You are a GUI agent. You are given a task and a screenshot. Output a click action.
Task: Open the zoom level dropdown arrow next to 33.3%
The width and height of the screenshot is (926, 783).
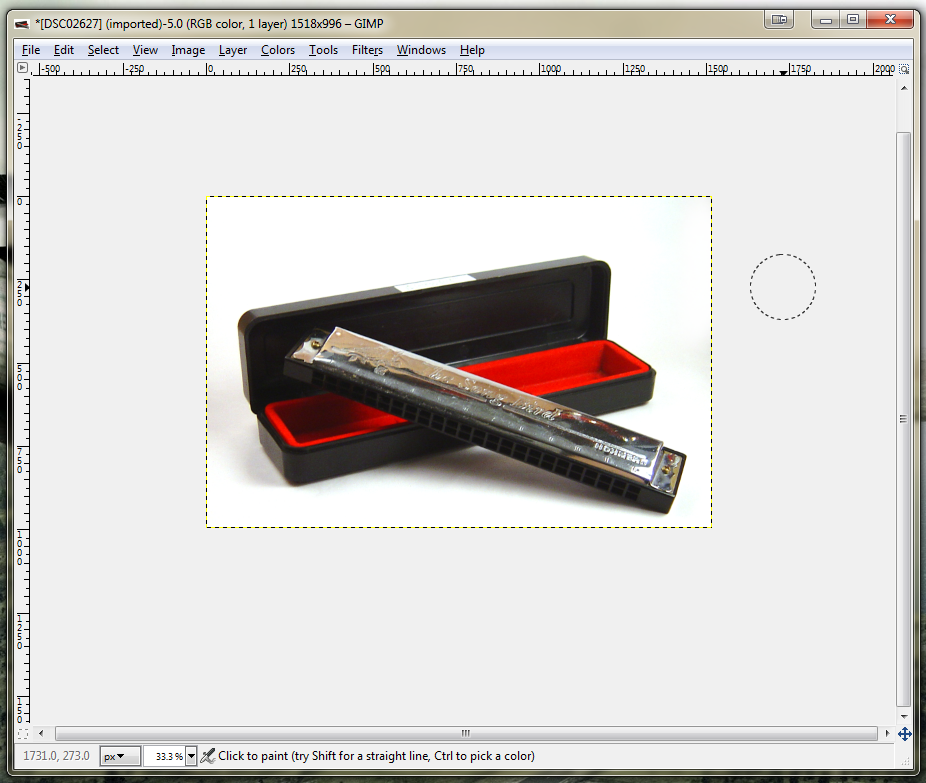189,755
